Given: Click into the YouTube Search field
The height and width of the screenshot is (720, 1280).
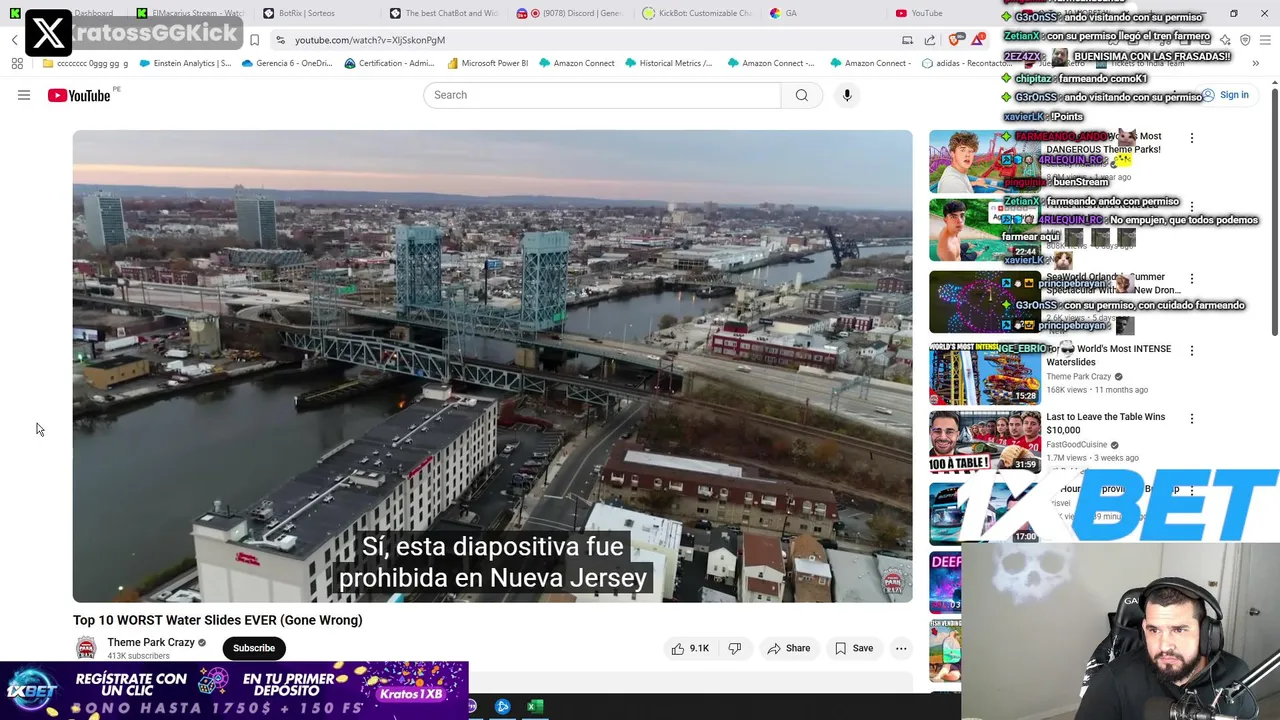Looking at the screenshot, I should click(x=602, y=95).
